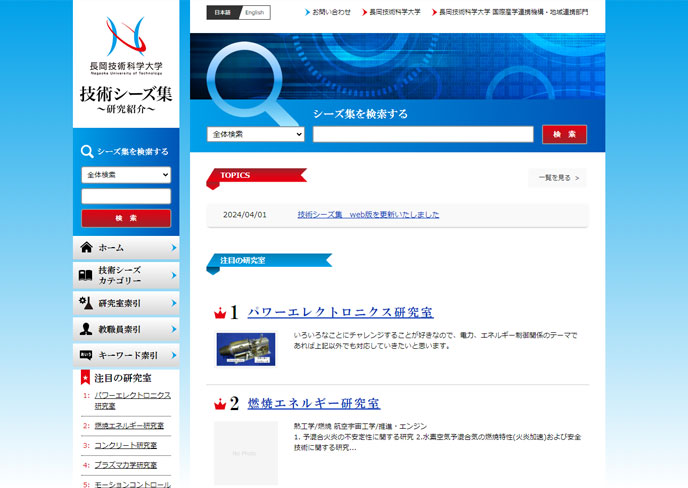Image resolution: width=688 pixels, height=488 pixels.
Task: Click sidebar link 燃焼エネルギー研究室
Action: click(129, 425)
